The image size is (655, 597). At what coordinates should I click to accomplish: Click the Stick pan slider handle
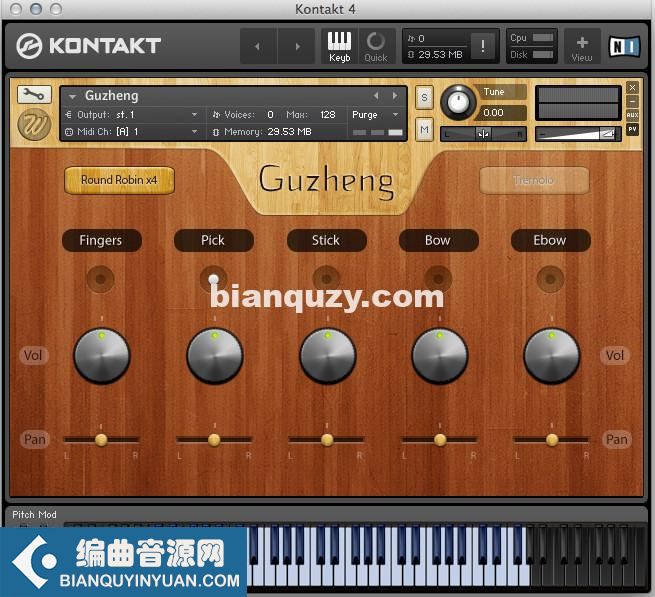click(x=327, y=439)
